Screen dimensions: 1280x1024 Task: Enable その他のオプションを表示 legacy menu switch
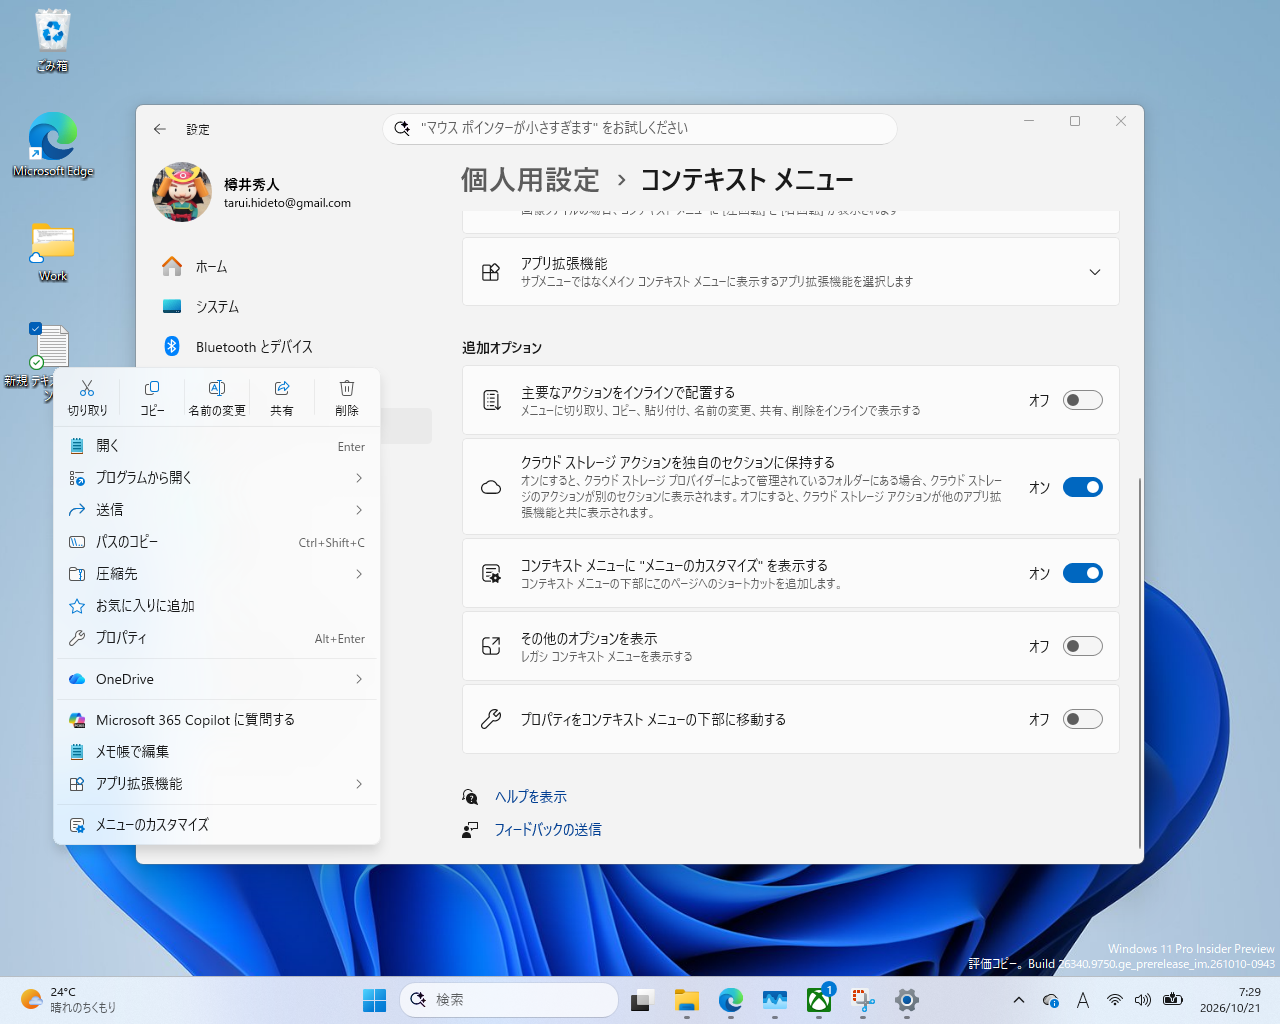tap(1083, 646)
